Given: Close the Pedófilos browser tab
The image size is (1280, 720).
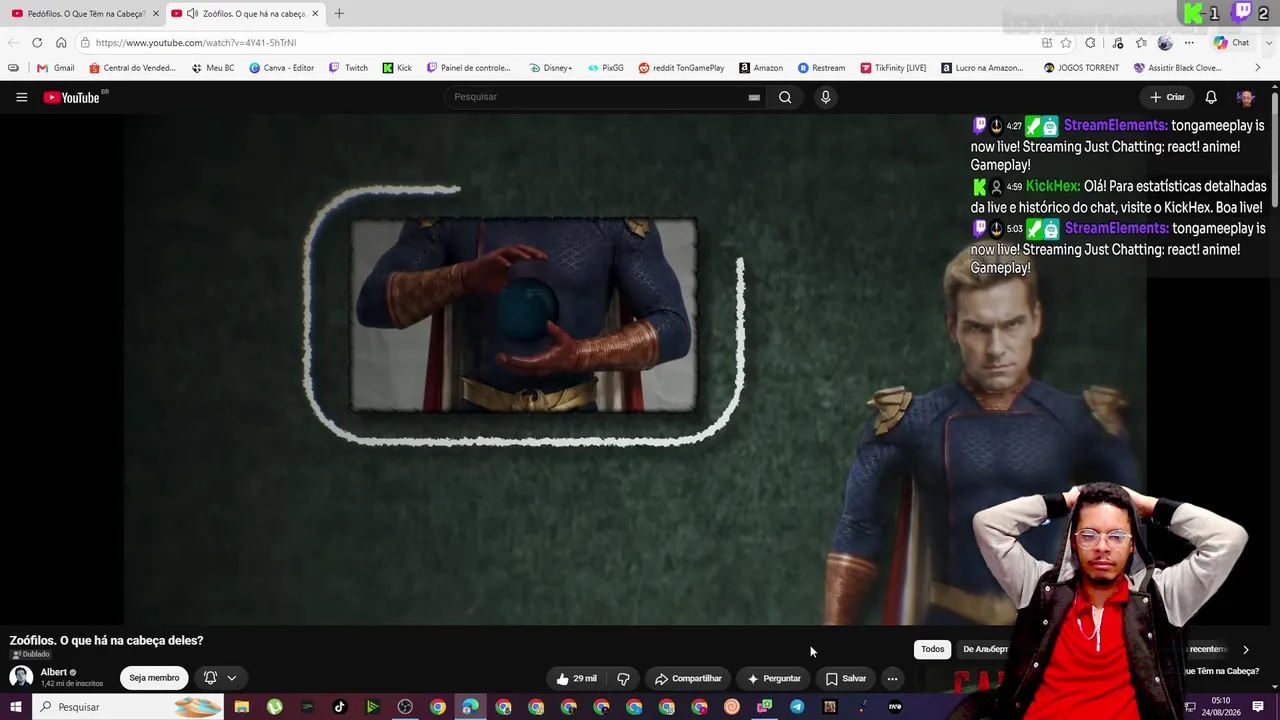Looking at the screenshot, I should tap(155, 13).
